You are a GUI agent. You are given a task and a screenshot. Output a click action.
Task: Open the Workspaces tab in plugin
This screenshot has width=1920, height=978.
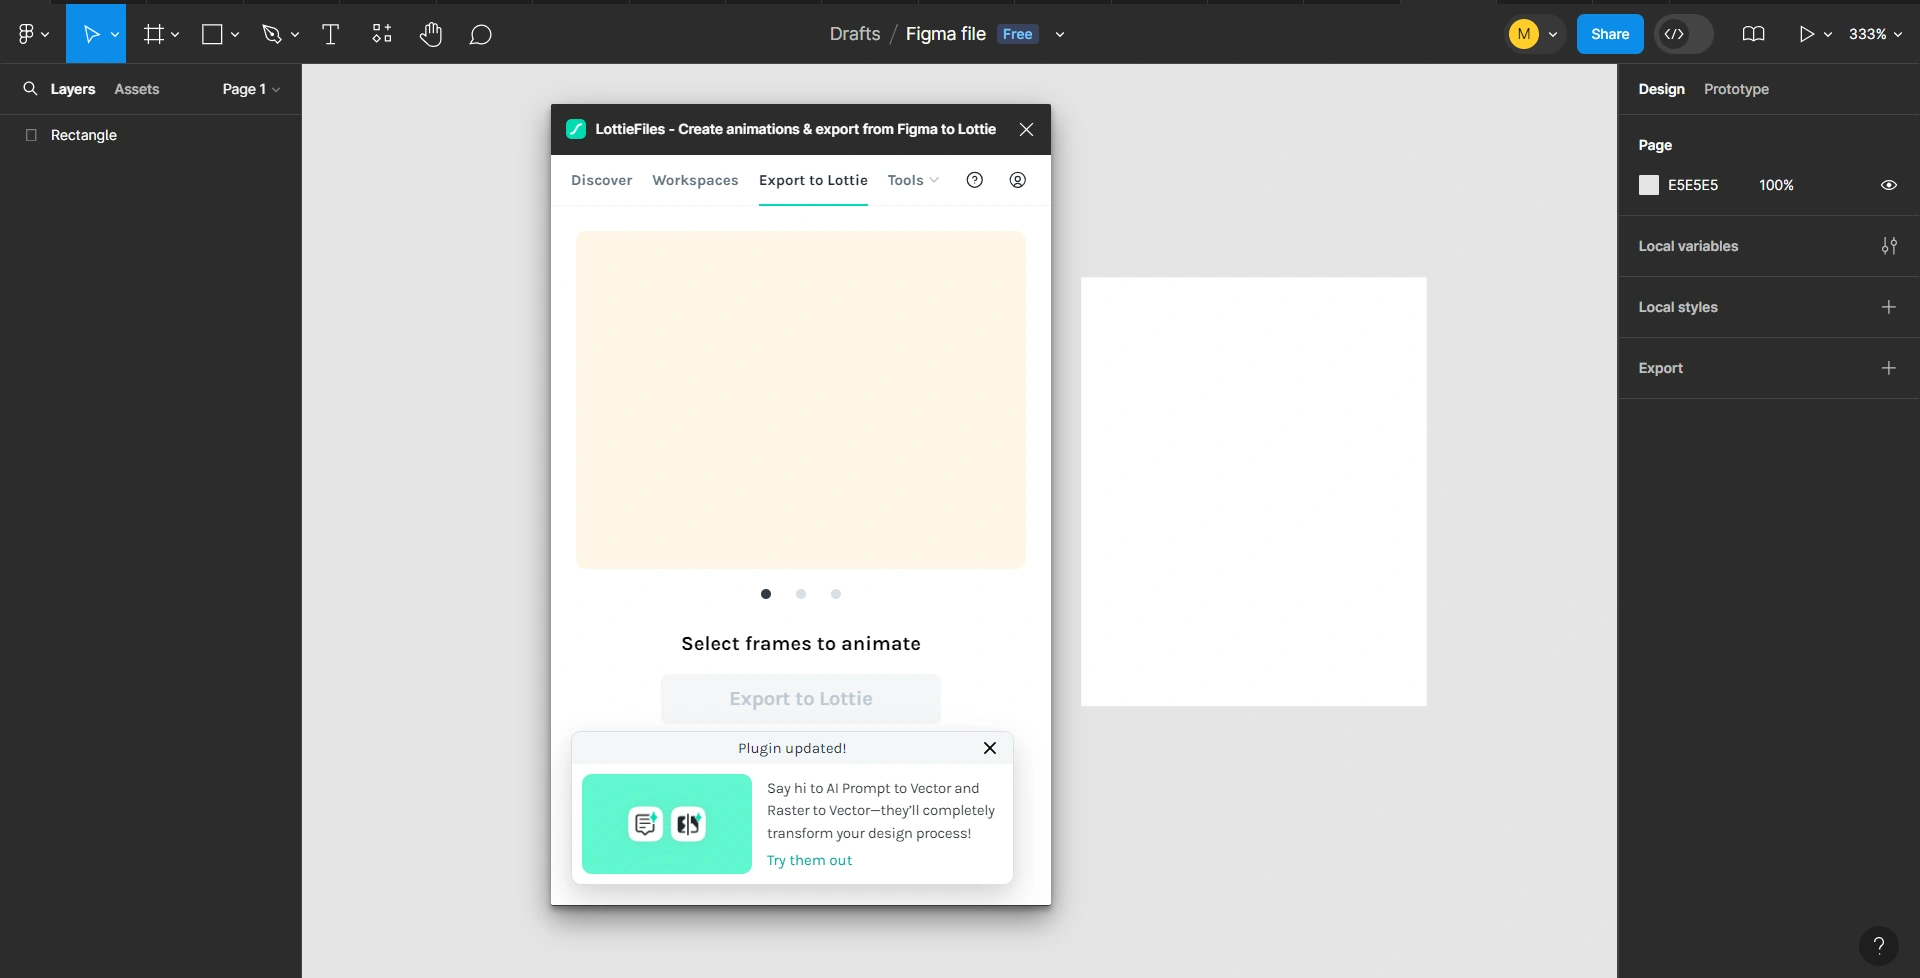[x=695, y=180]
